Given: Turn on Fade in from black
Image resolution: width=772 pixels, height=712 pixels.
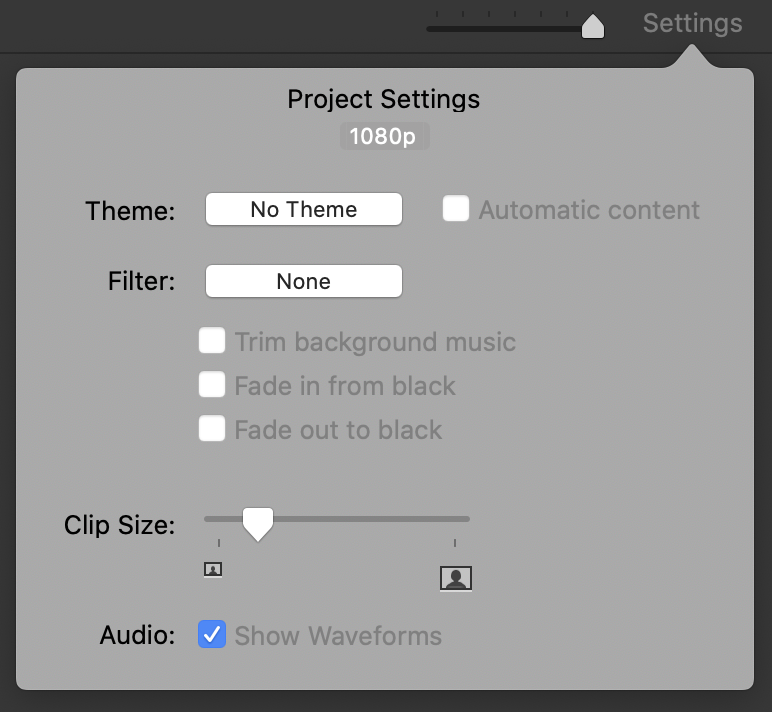Looking at the screenshot, I should coord(212,385).
